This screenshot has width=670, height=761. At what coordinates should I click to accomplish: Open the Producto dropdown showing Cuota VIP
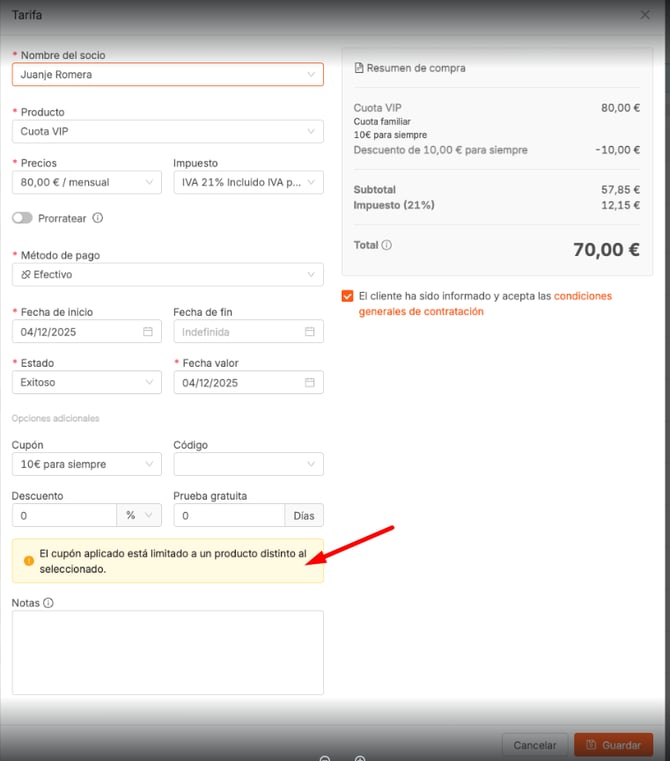[x=311, y=131]
